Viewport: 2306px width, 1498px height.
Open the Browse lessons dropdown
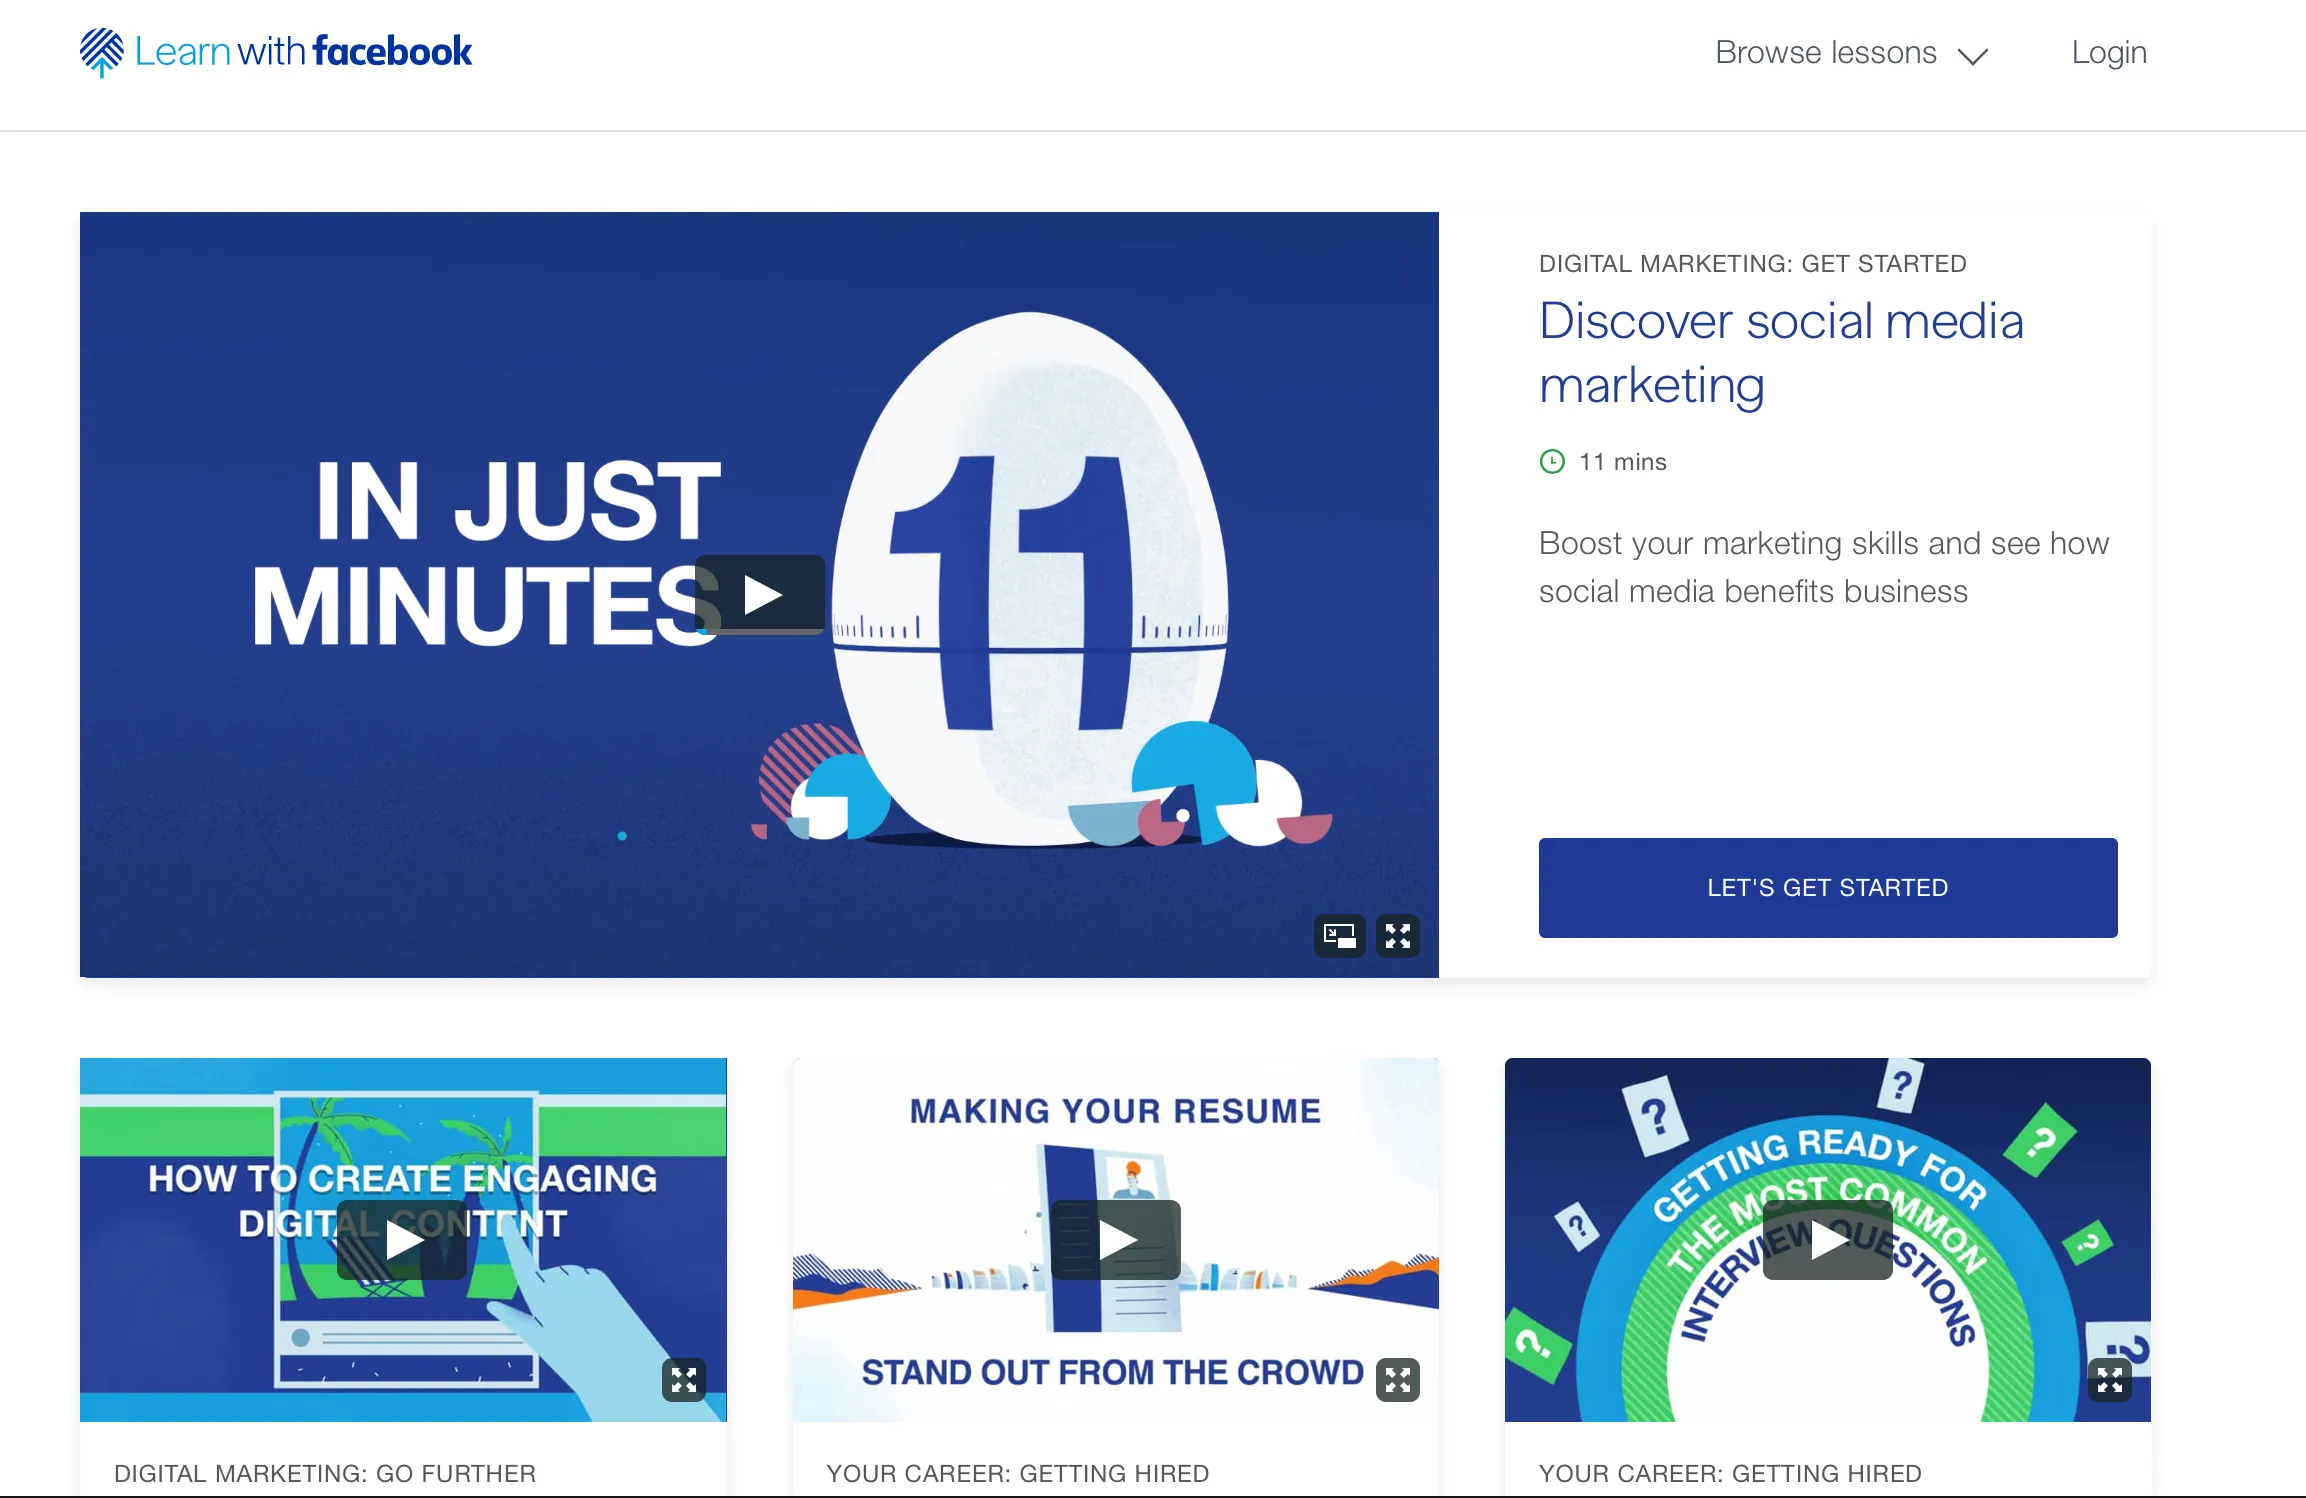pos(1824,52)
